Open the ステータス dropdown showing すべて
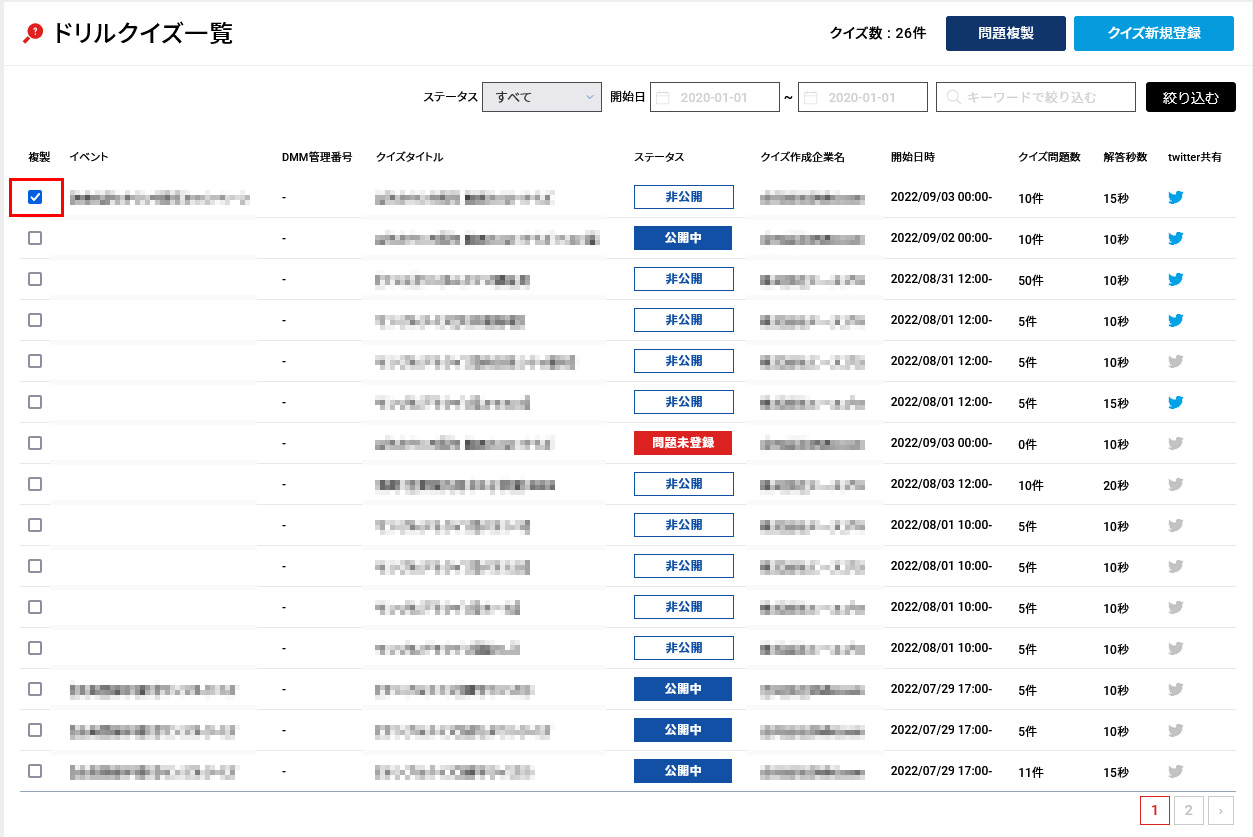This screenshot has width=1253, height=837. 541,97
